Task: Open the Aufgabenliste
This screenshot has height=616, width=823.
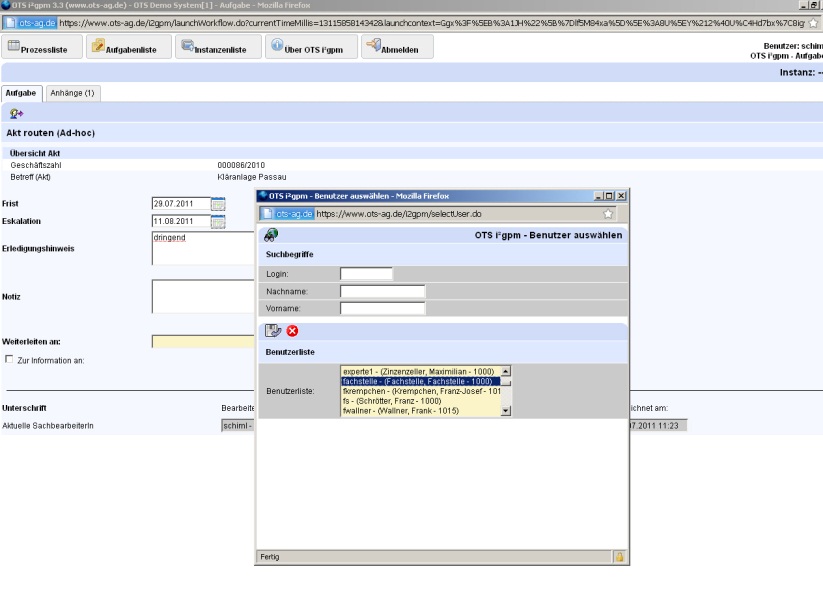Action: tap(125, 46)
